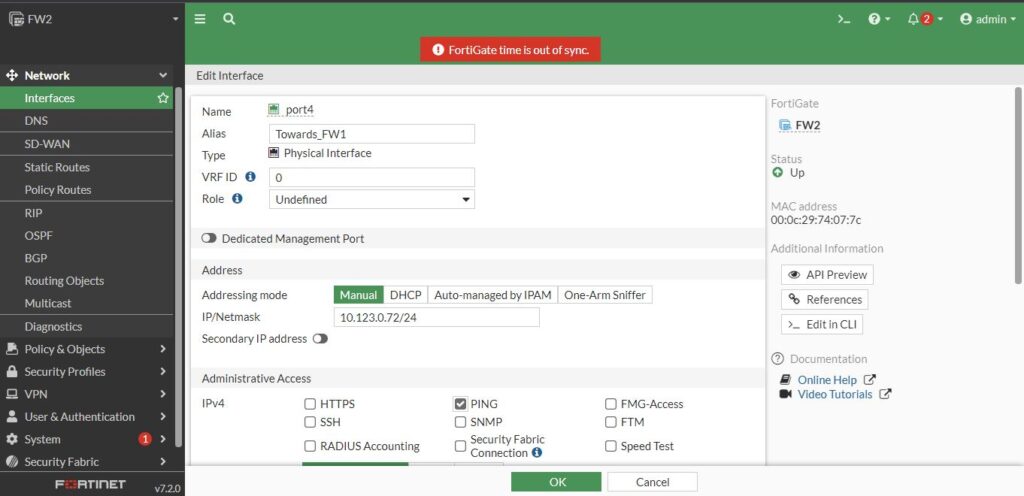
Task: Enable the Secondary IP address toggle
Action: [320, 339]
